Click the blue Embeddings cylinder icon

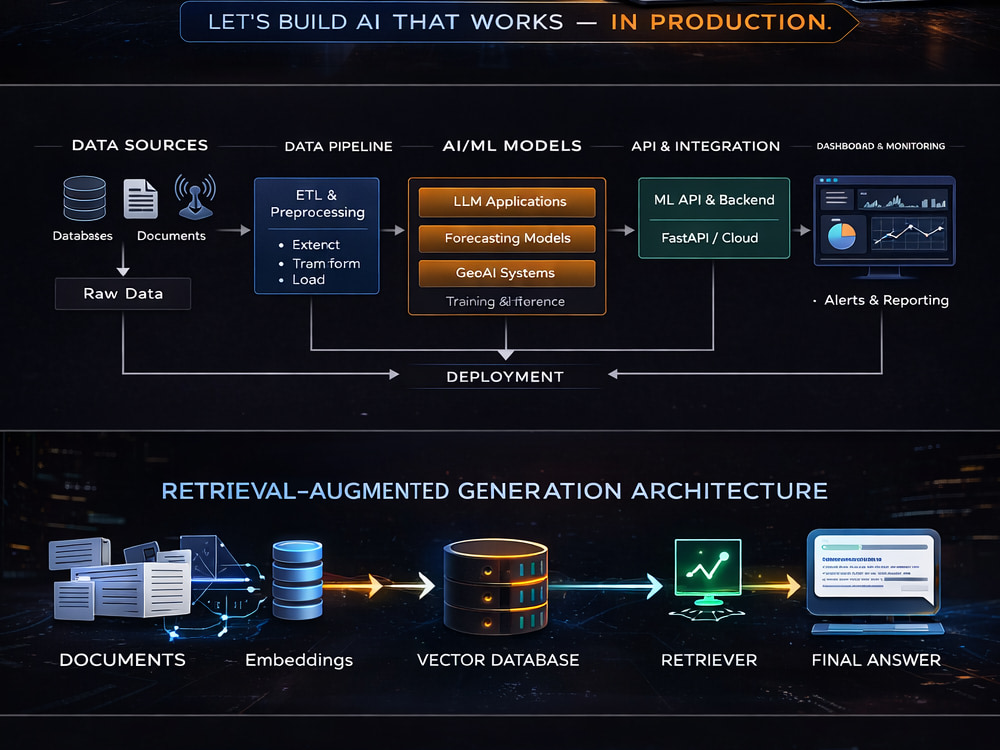coord(297,580)
